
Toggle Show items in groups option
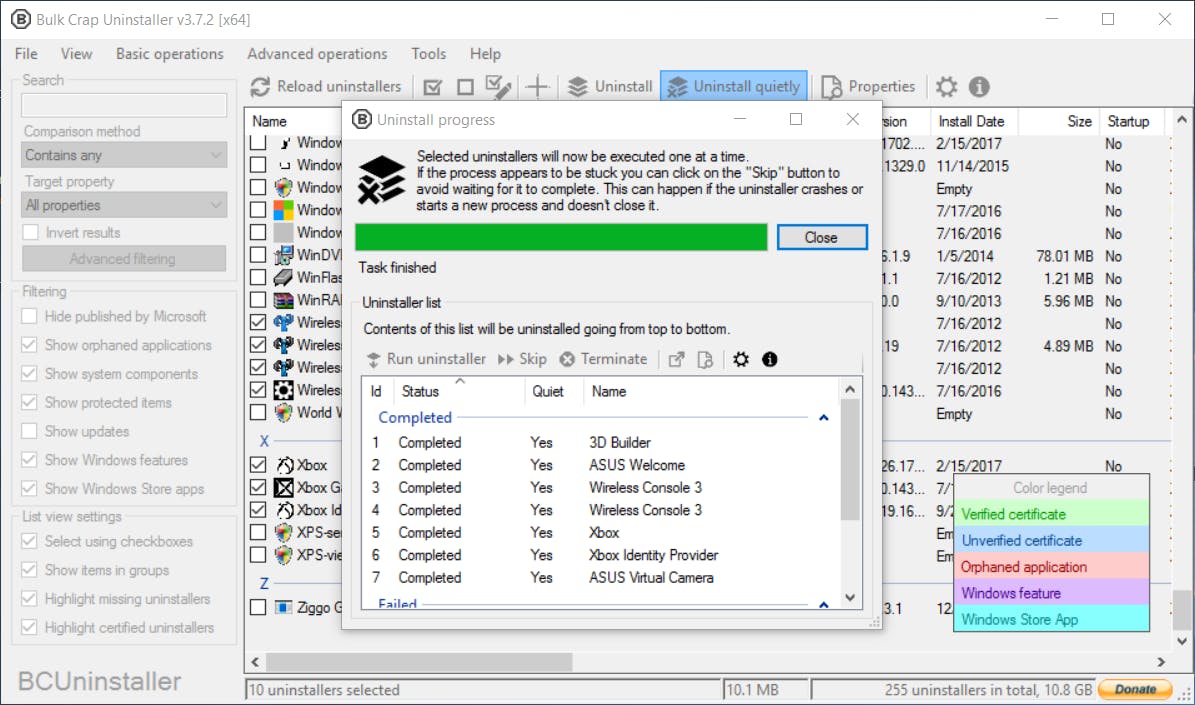tap(29, 570)
